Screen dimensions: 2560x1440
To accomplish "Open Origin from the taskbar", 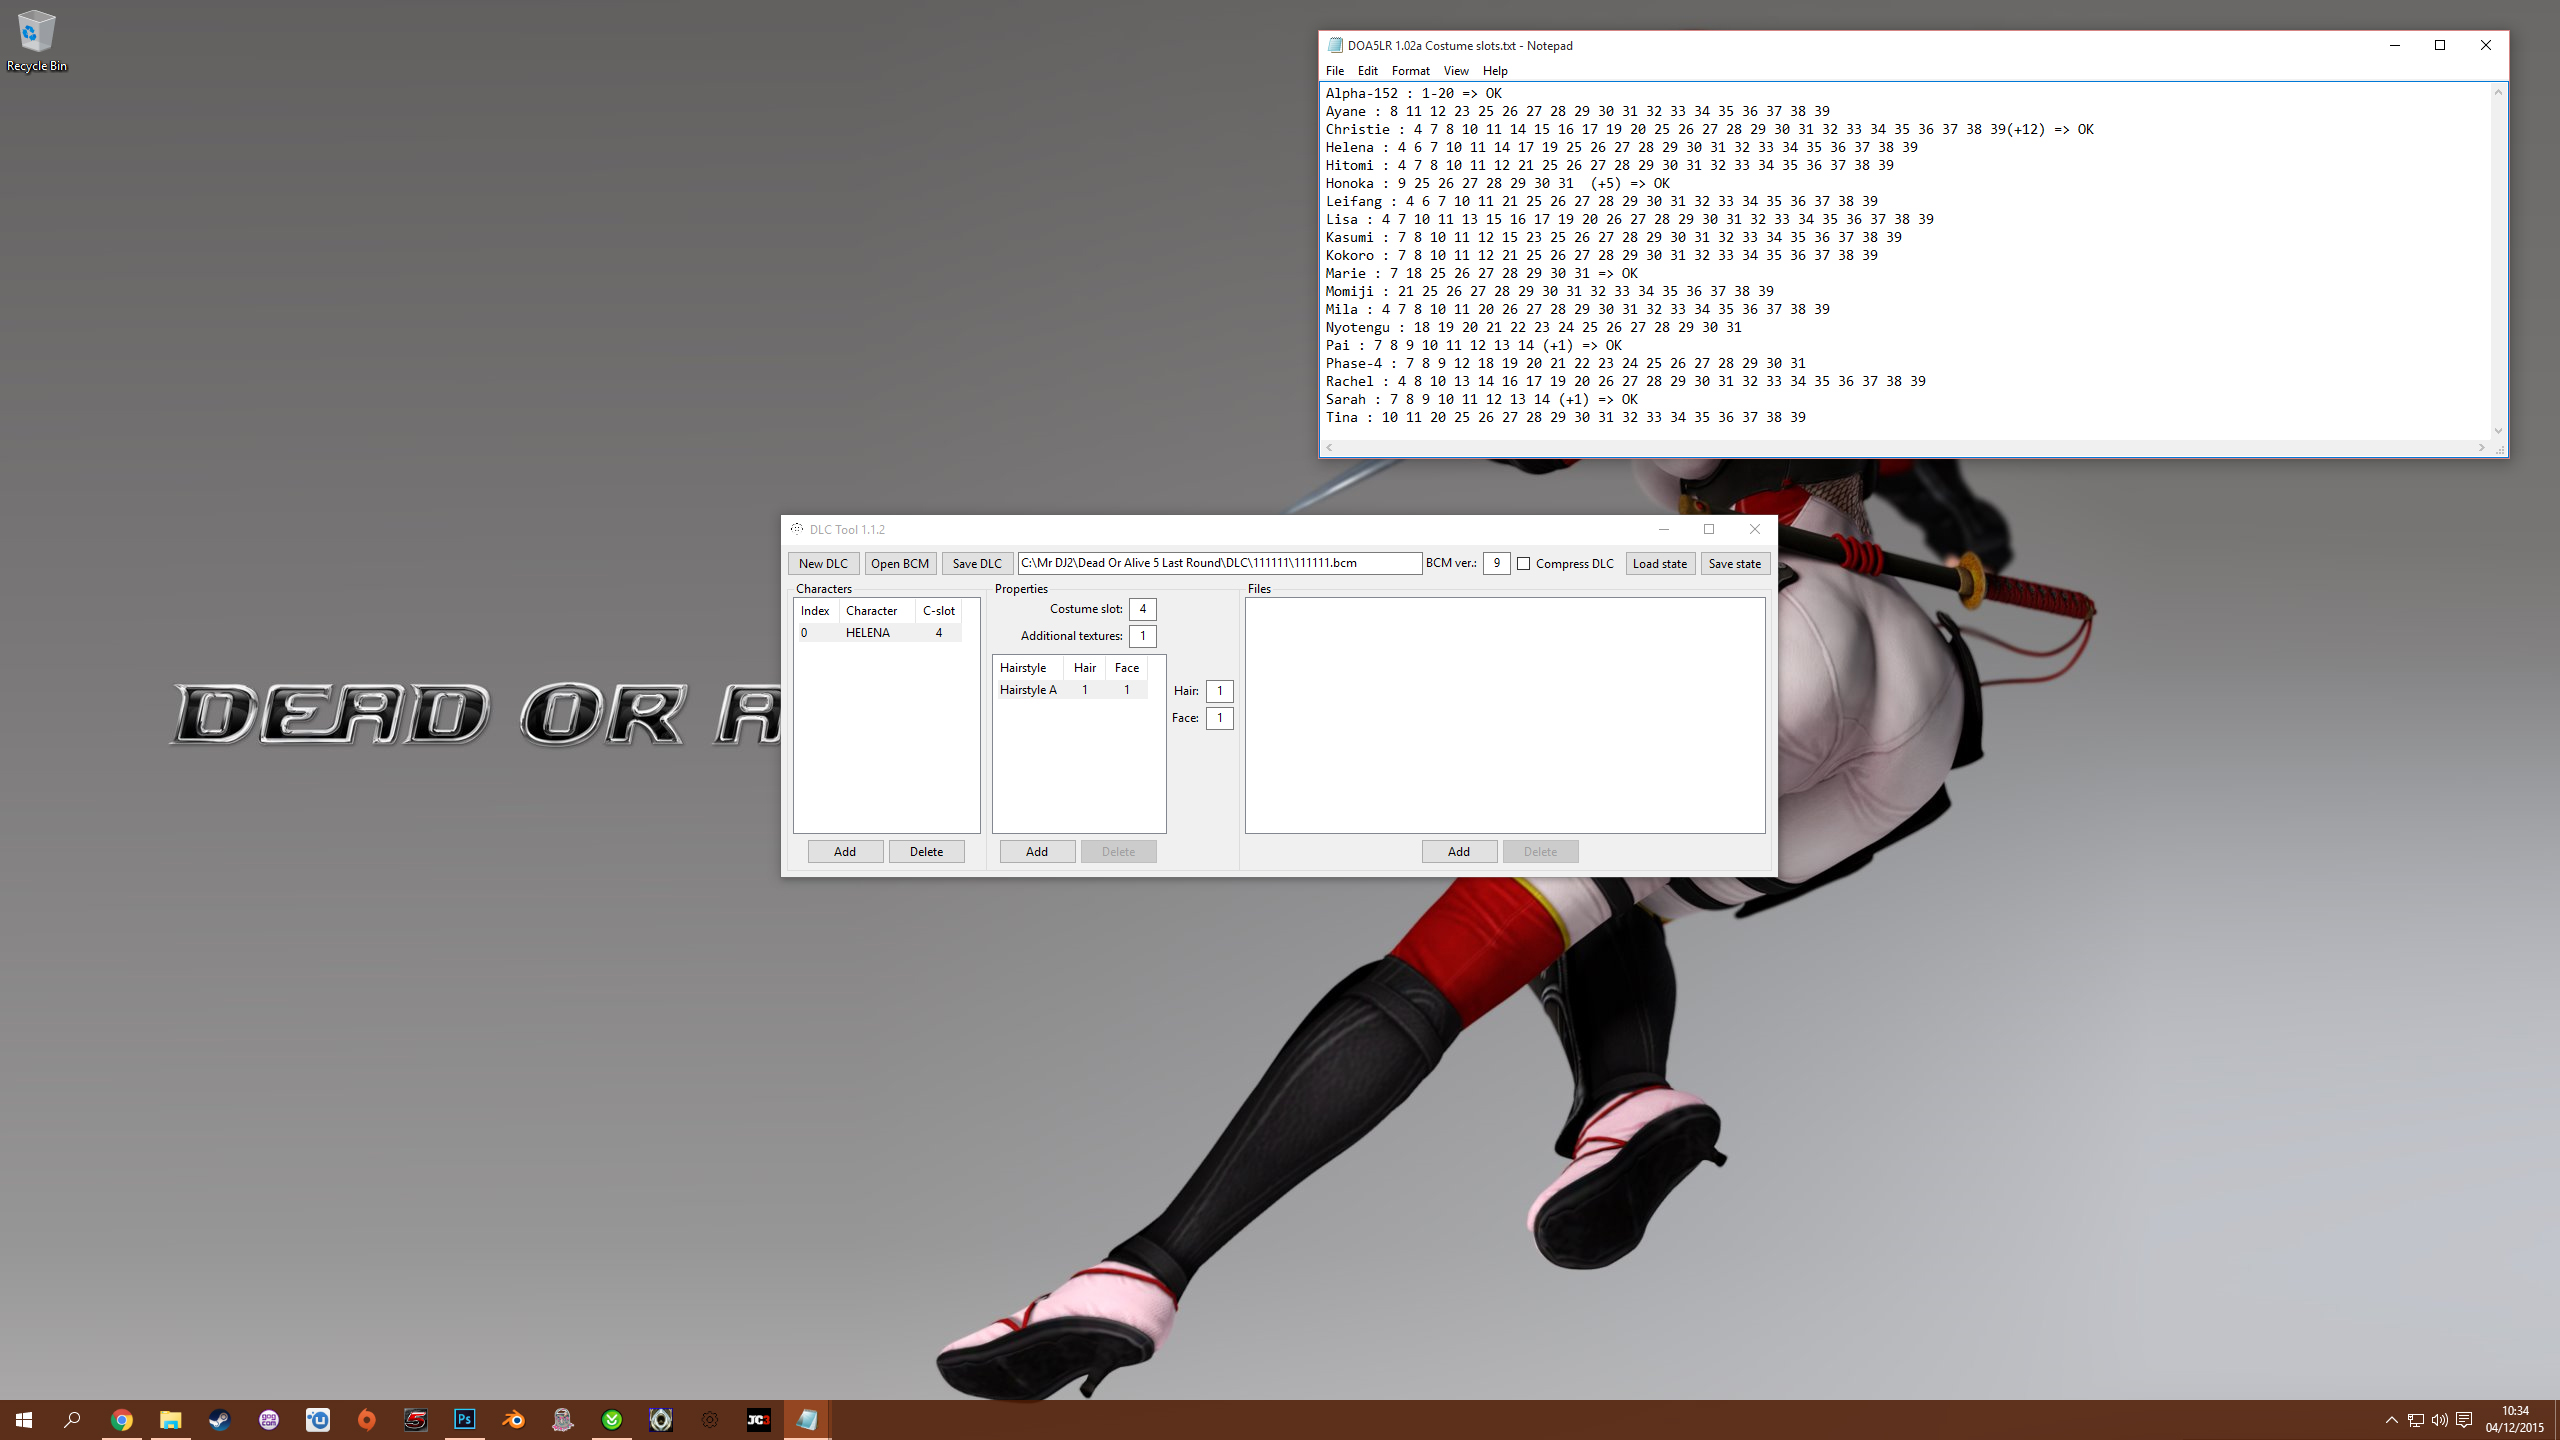I will [367, 1419].
